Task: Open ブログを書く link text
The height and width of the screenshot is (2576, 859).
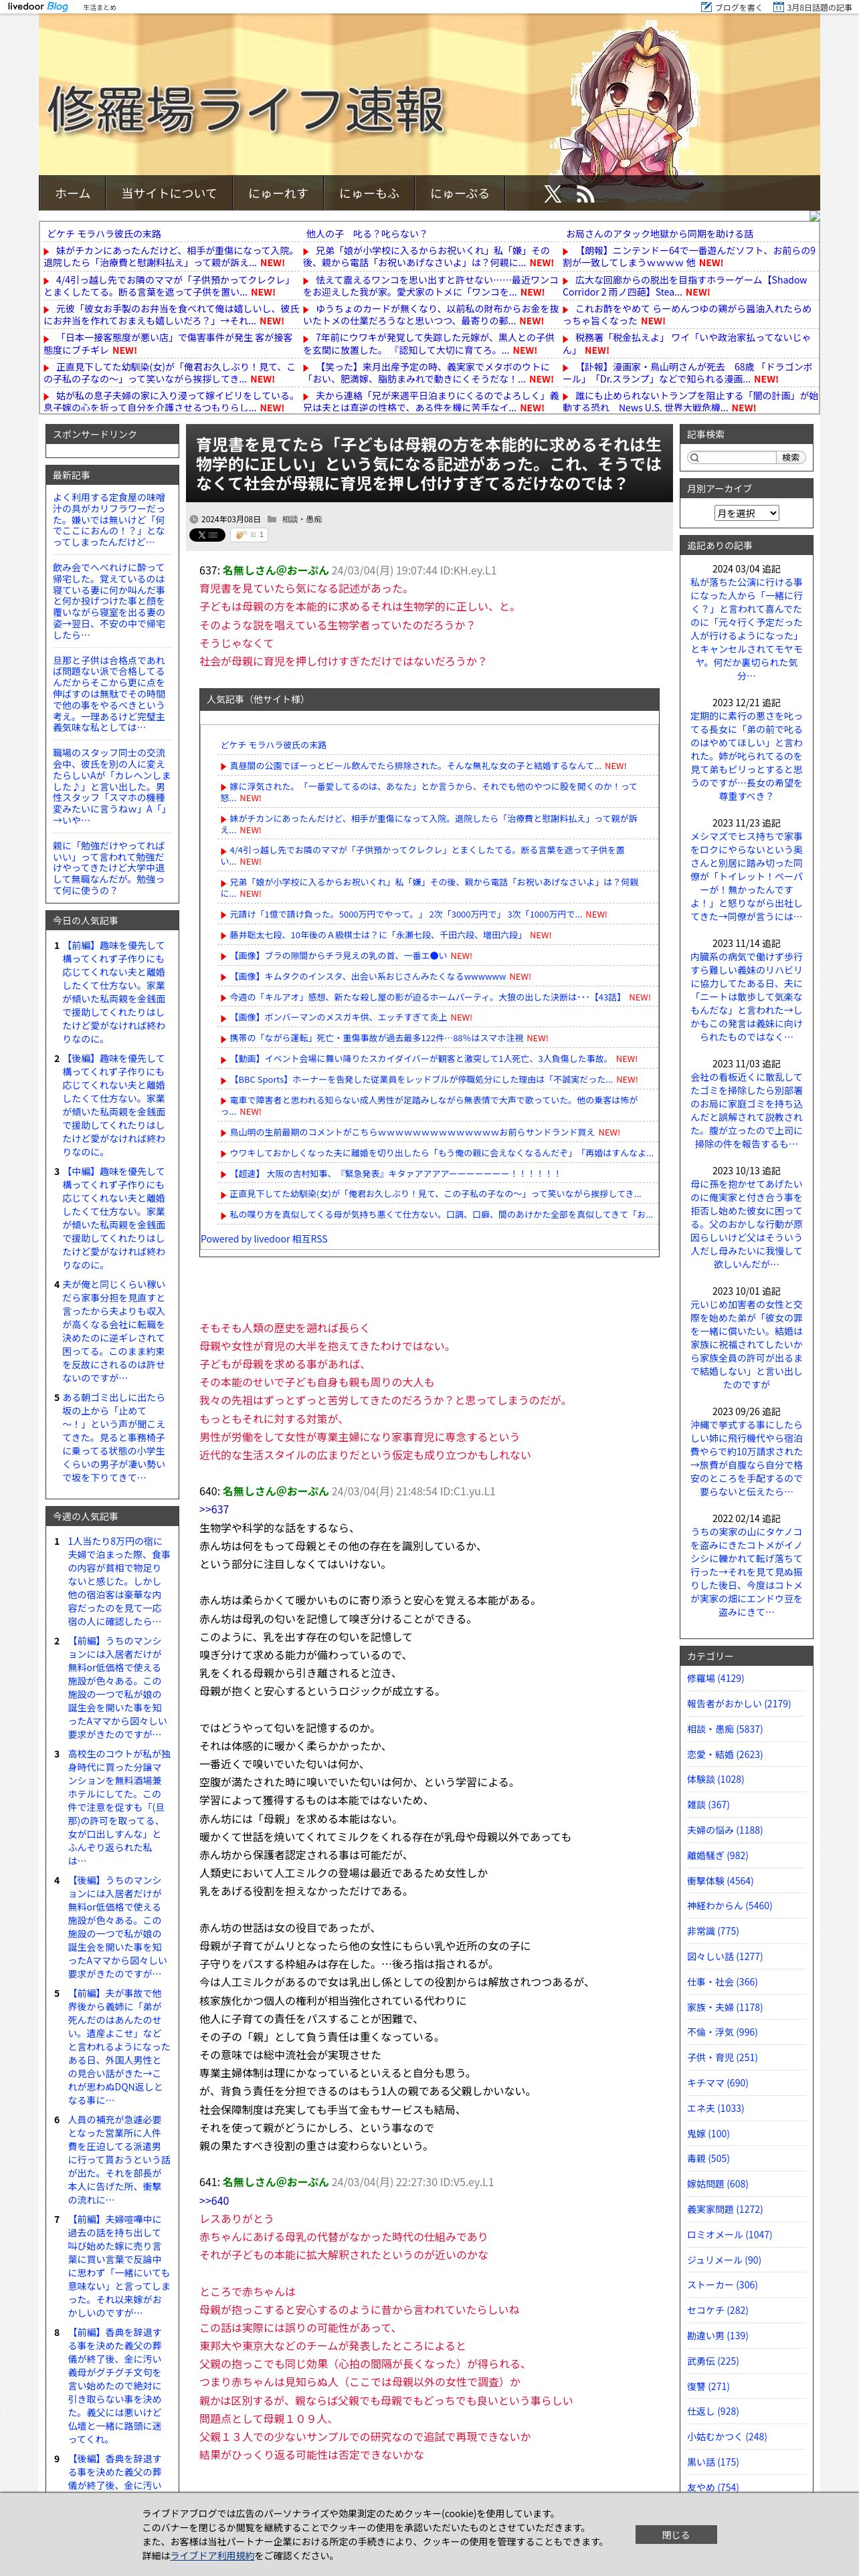Action: point(738,7)
